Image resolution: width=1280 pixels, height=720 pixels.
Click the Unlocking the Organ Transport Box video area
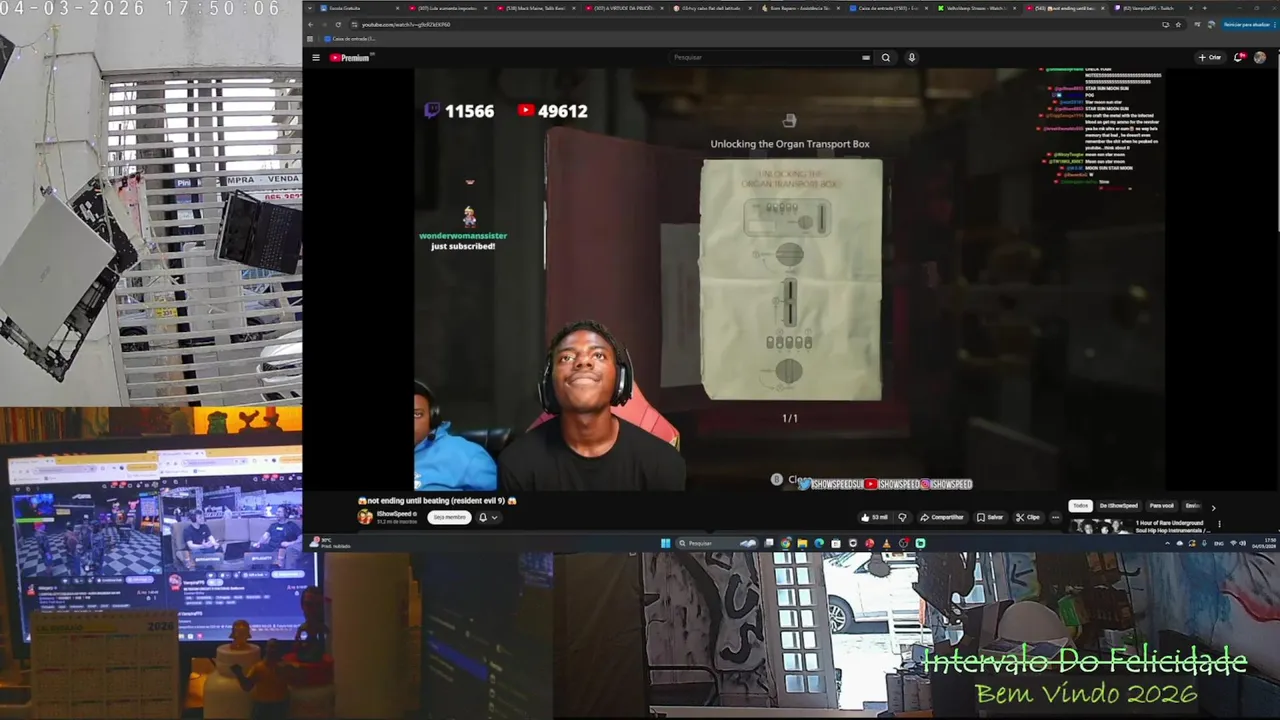point(790,280)
